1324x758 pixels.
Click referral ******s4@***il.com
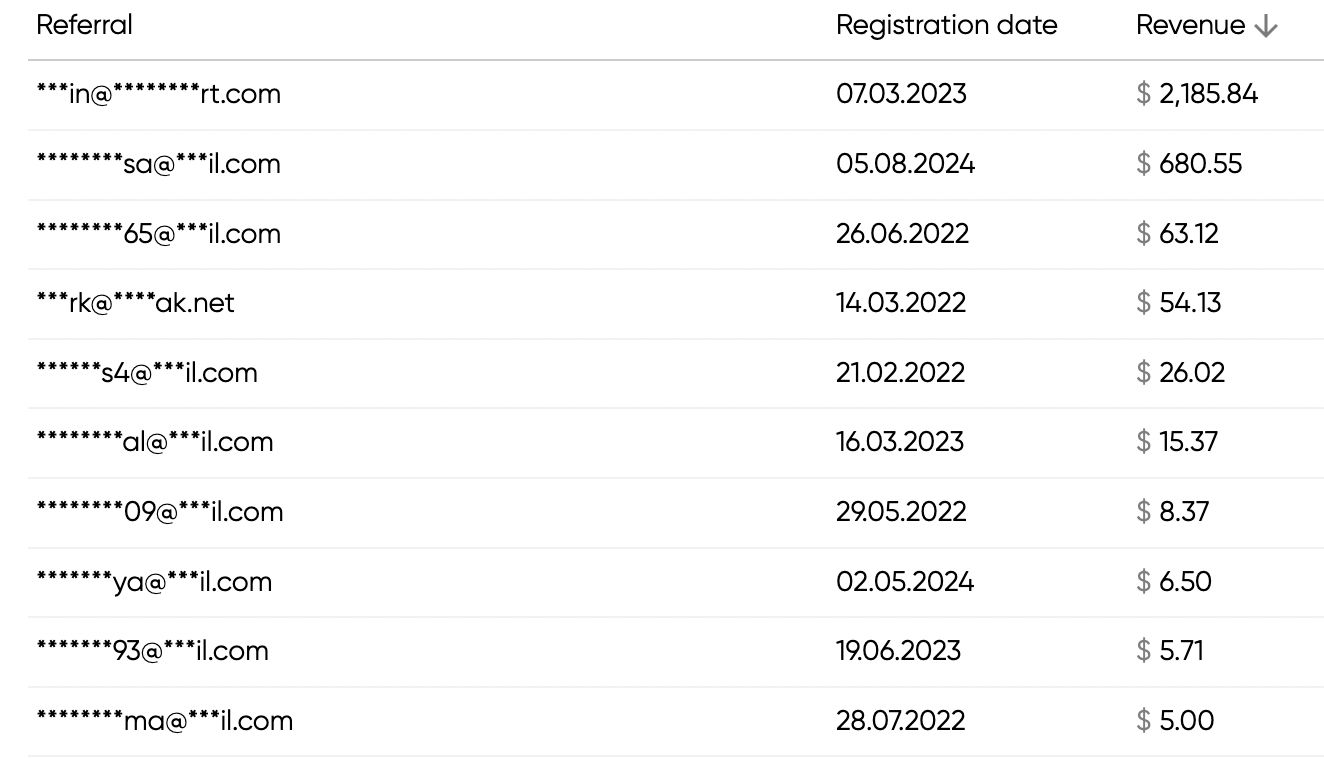[147, 373]
